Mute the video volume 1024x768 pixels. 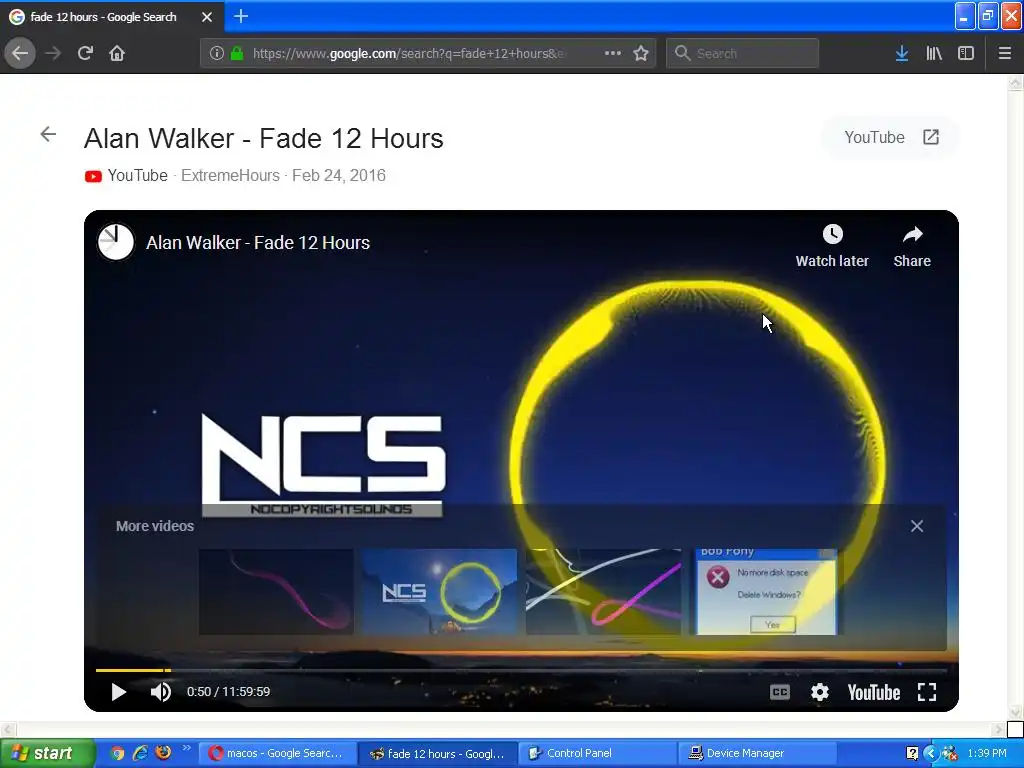[161, 692]
